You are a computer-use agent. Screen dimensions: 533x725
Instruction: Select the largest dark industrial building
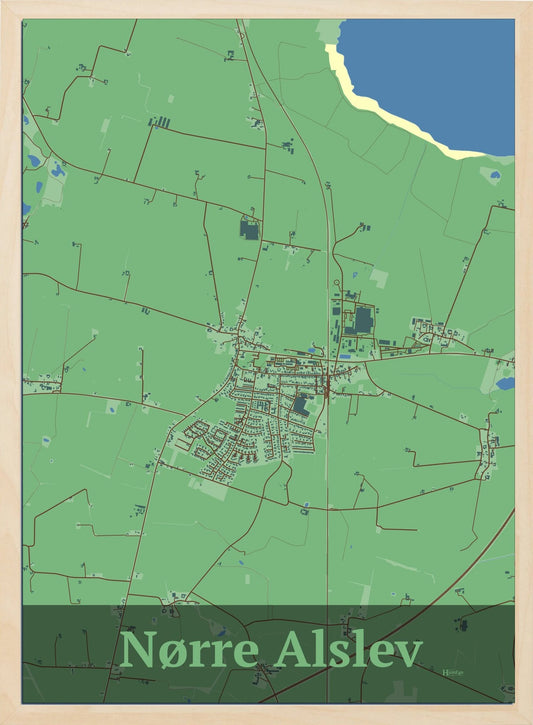[363, 320]
